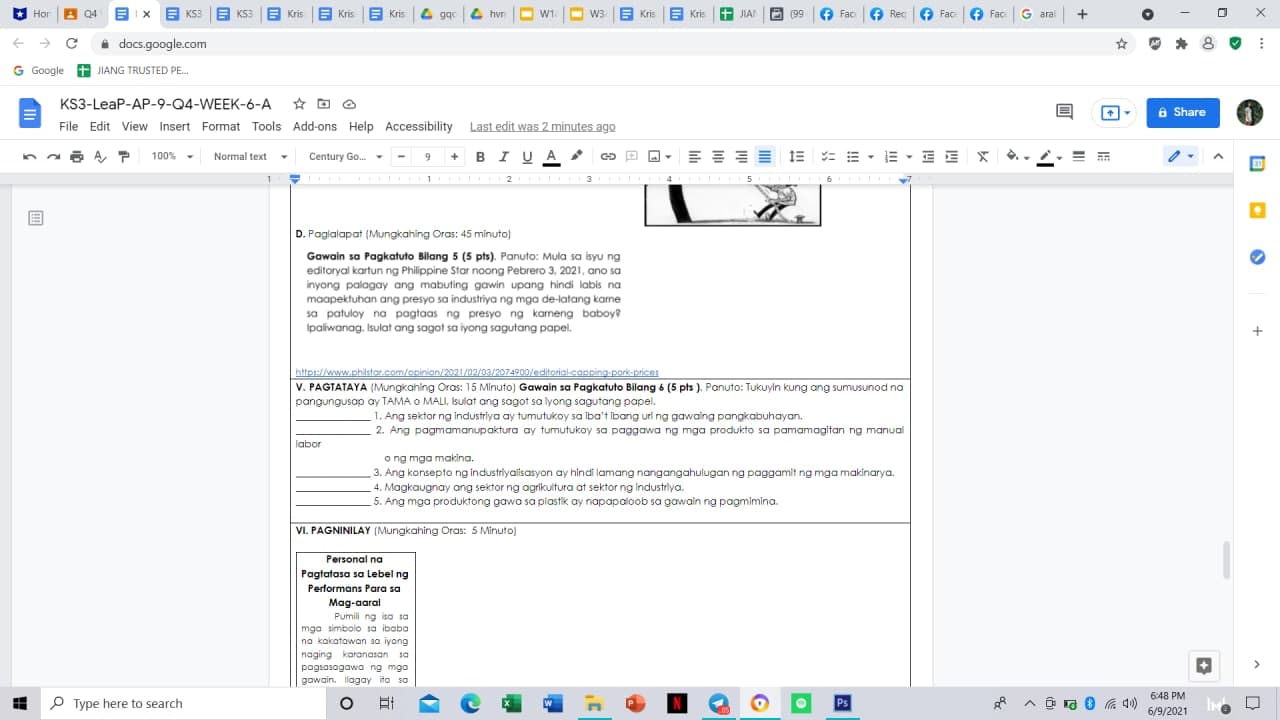Set right text alignment
This screenshot has height=720, width=1280.
[741, 157]
